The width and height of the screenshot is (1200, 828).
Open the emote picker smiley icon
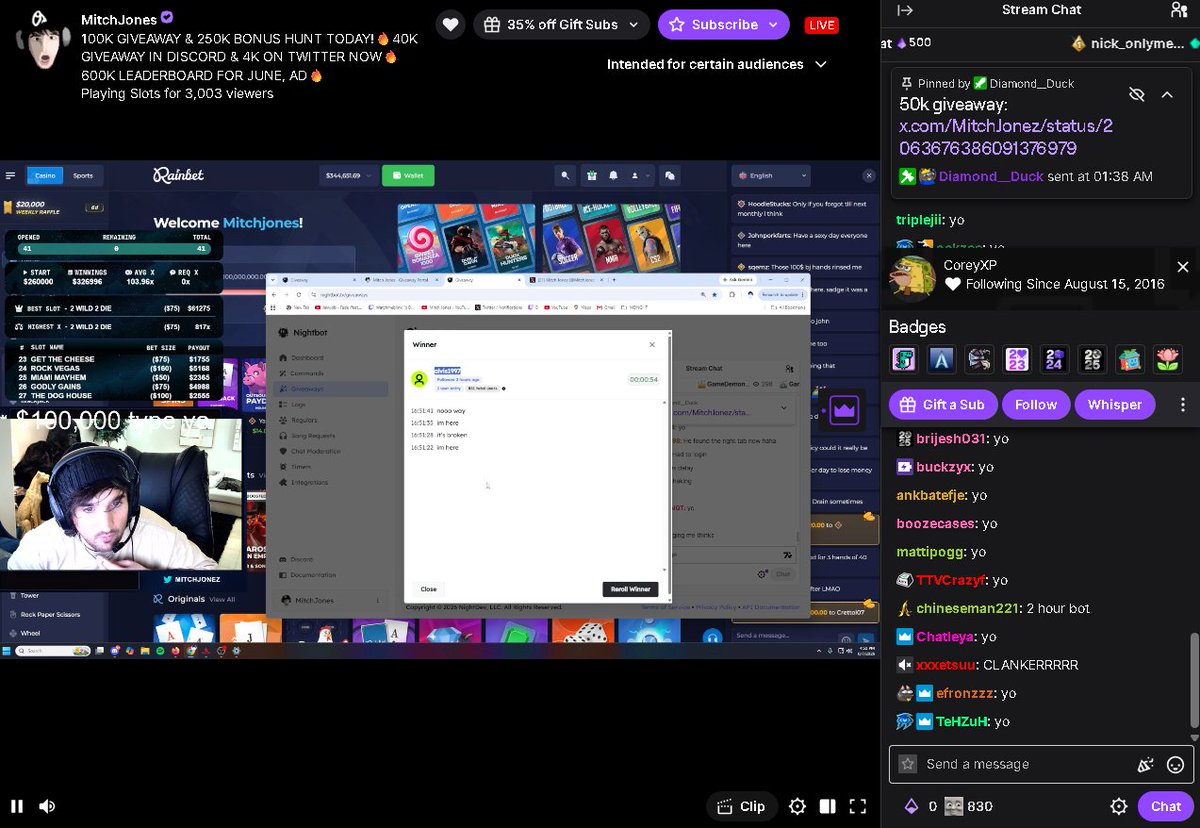[x=1176, y=764]
